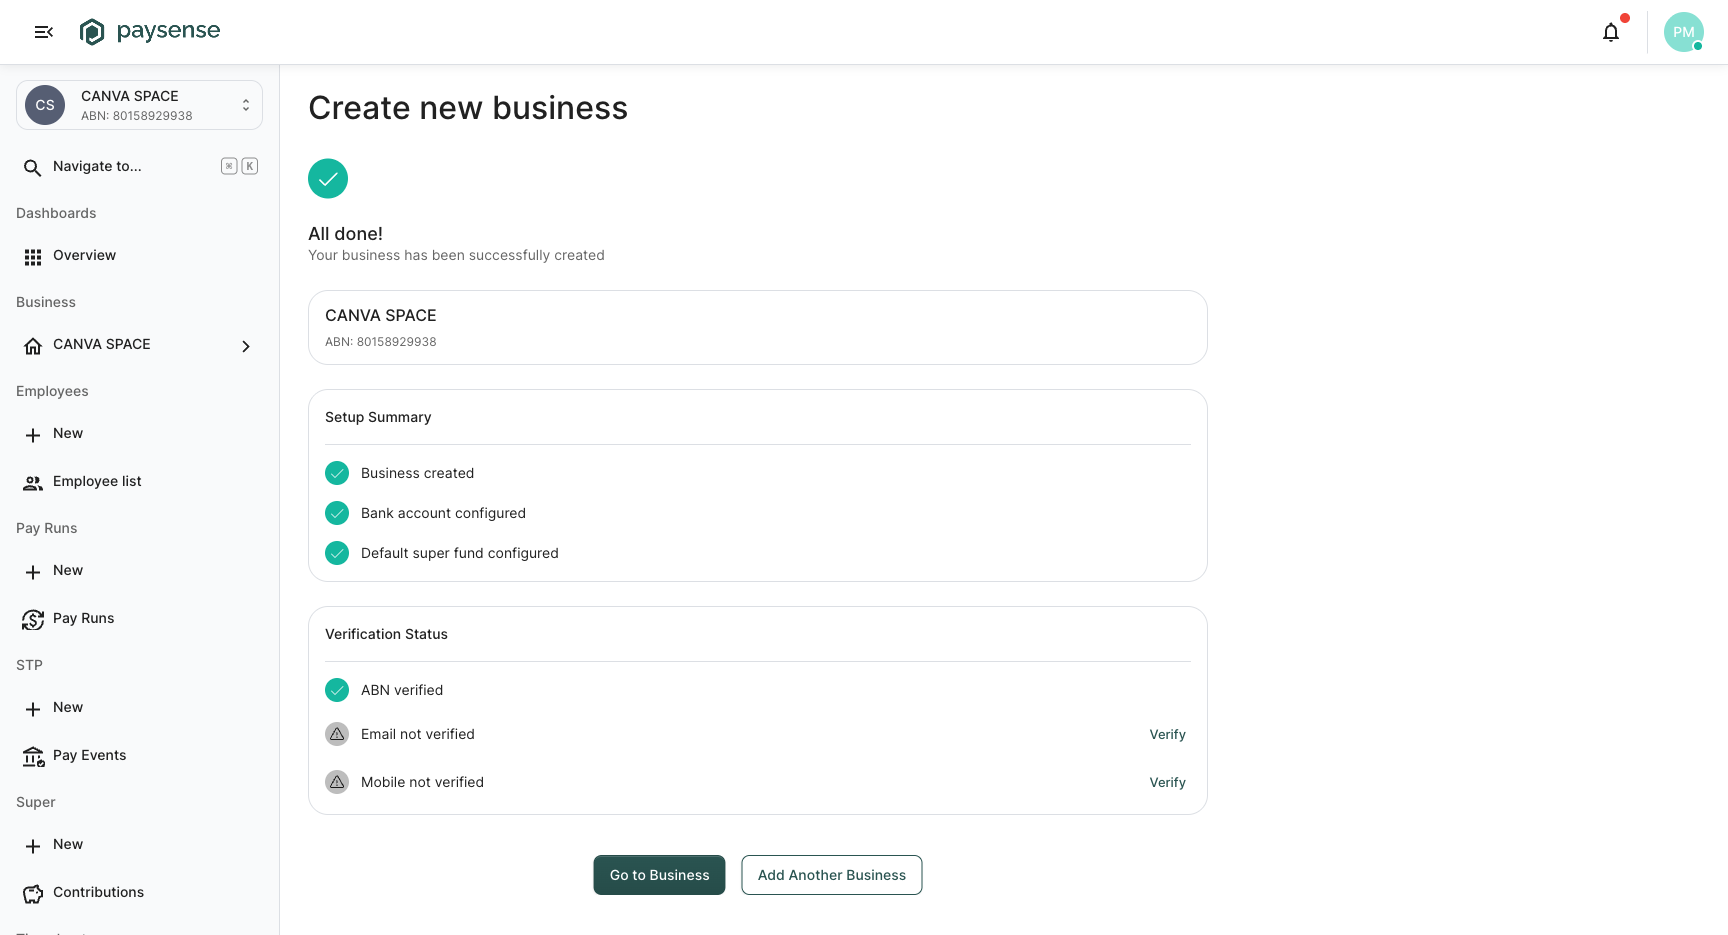
Task: Click the Default super fund configured text
Action: click(460, 553)
